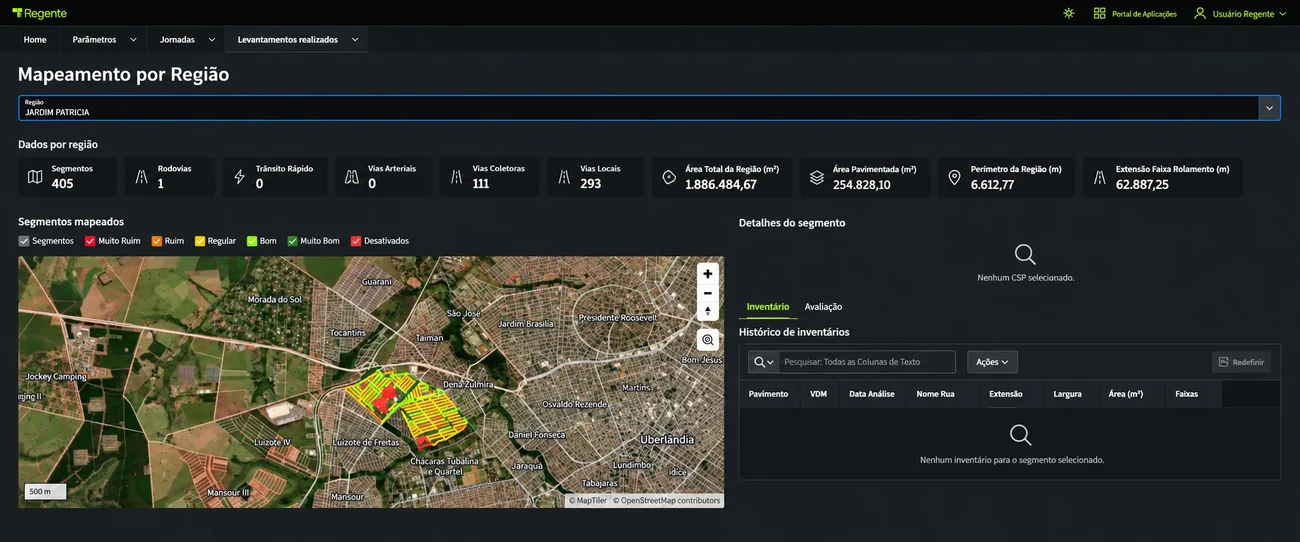Open the Ações dropdown
Viewport: 1300px width, 542px height.
(x=992, y=362)
